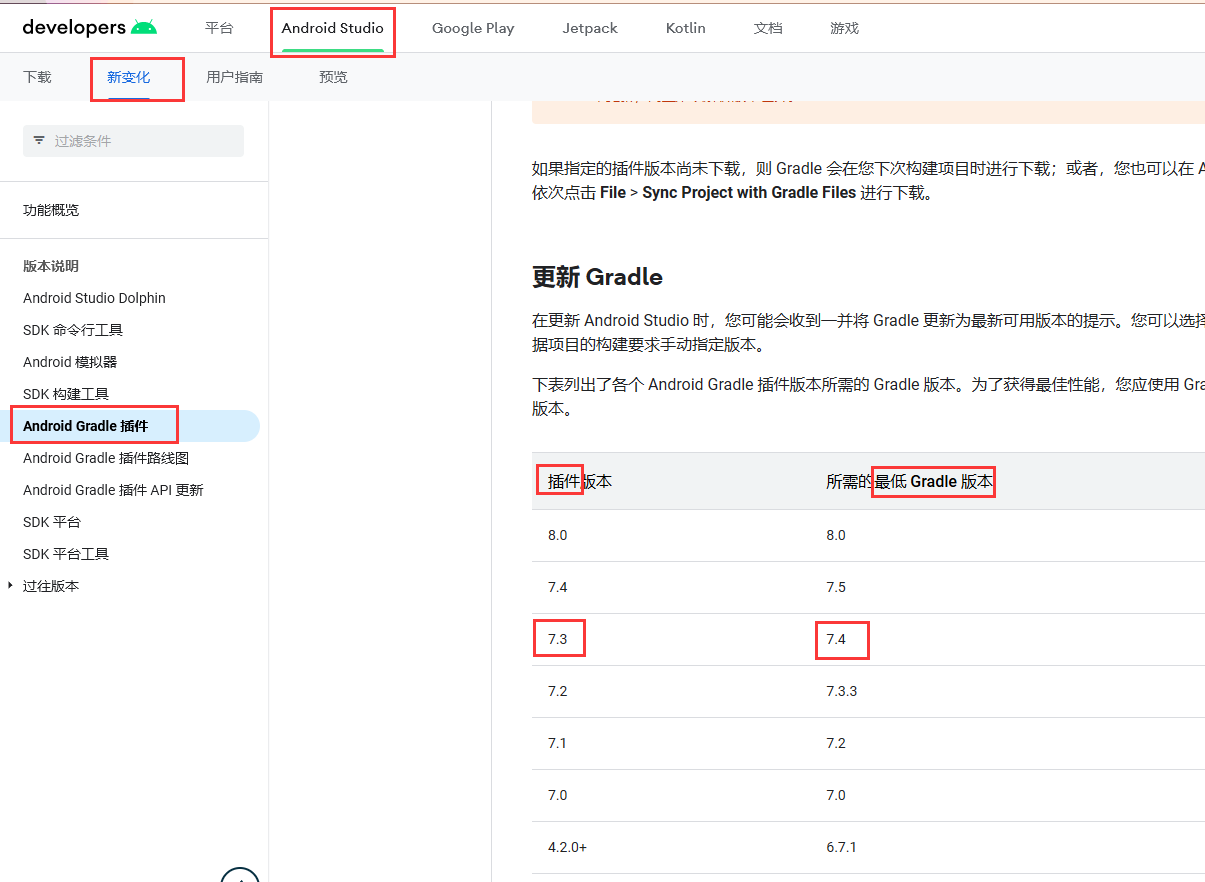Open SDK 平台工具 sidebar page
The width and height of the screenshot is (1205, 882).
click(66, 554)
